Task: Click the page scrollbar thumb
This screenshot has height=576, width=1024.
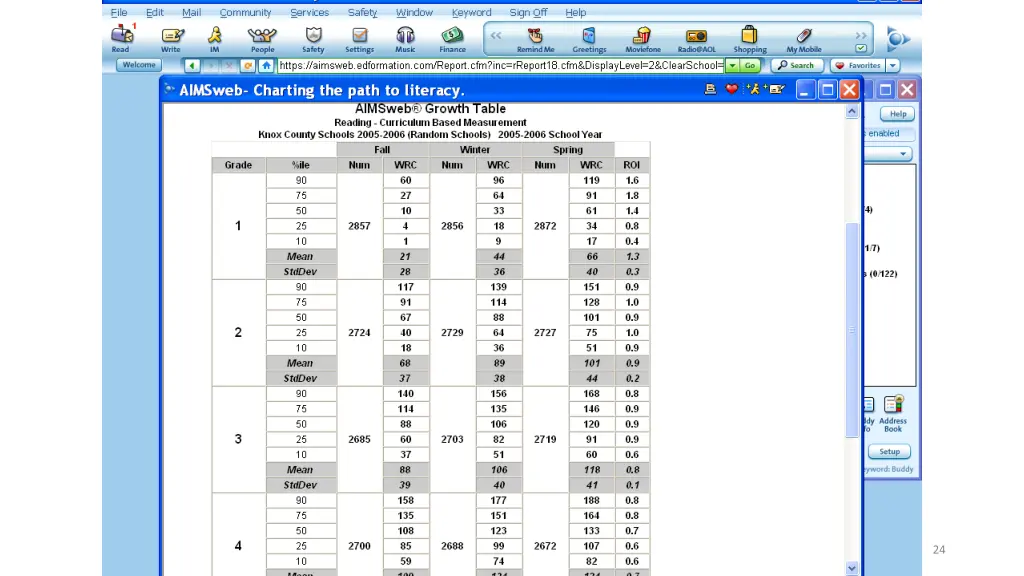Action: tap(852, 330)
